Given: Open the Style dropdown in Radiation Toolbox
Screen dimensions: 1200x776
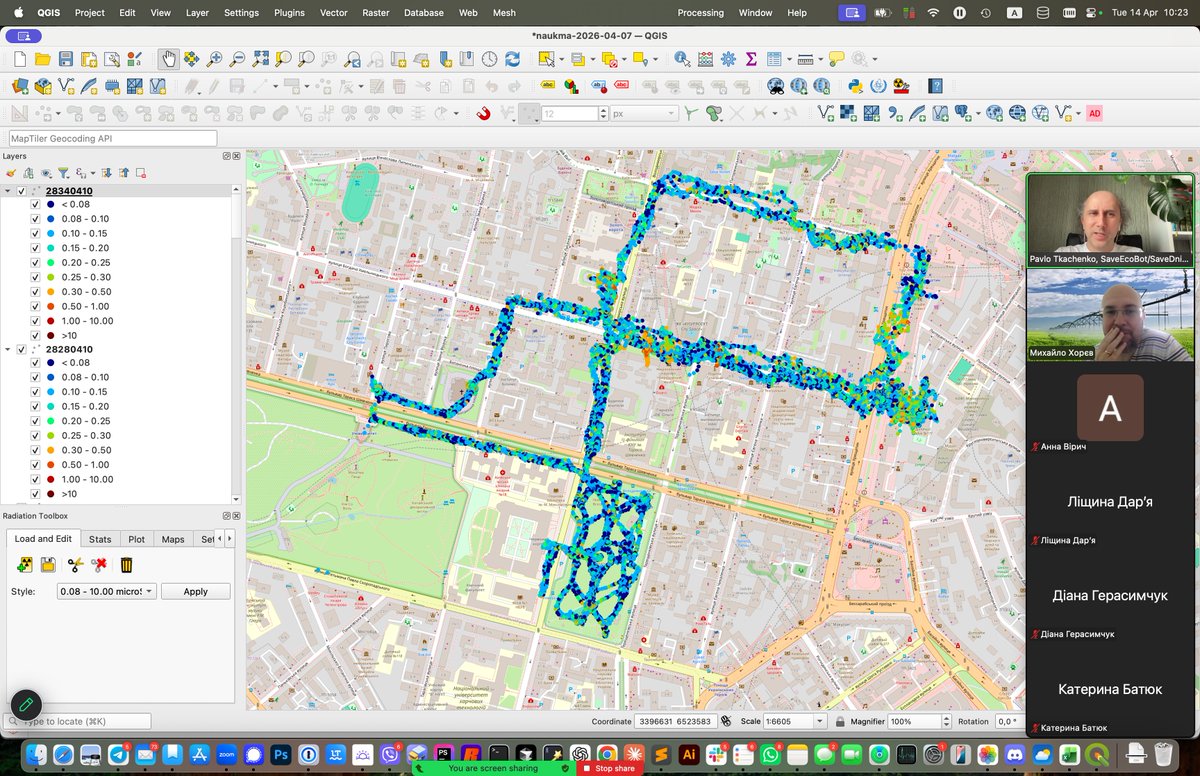Looking at the screenshot, I should 107,591.
